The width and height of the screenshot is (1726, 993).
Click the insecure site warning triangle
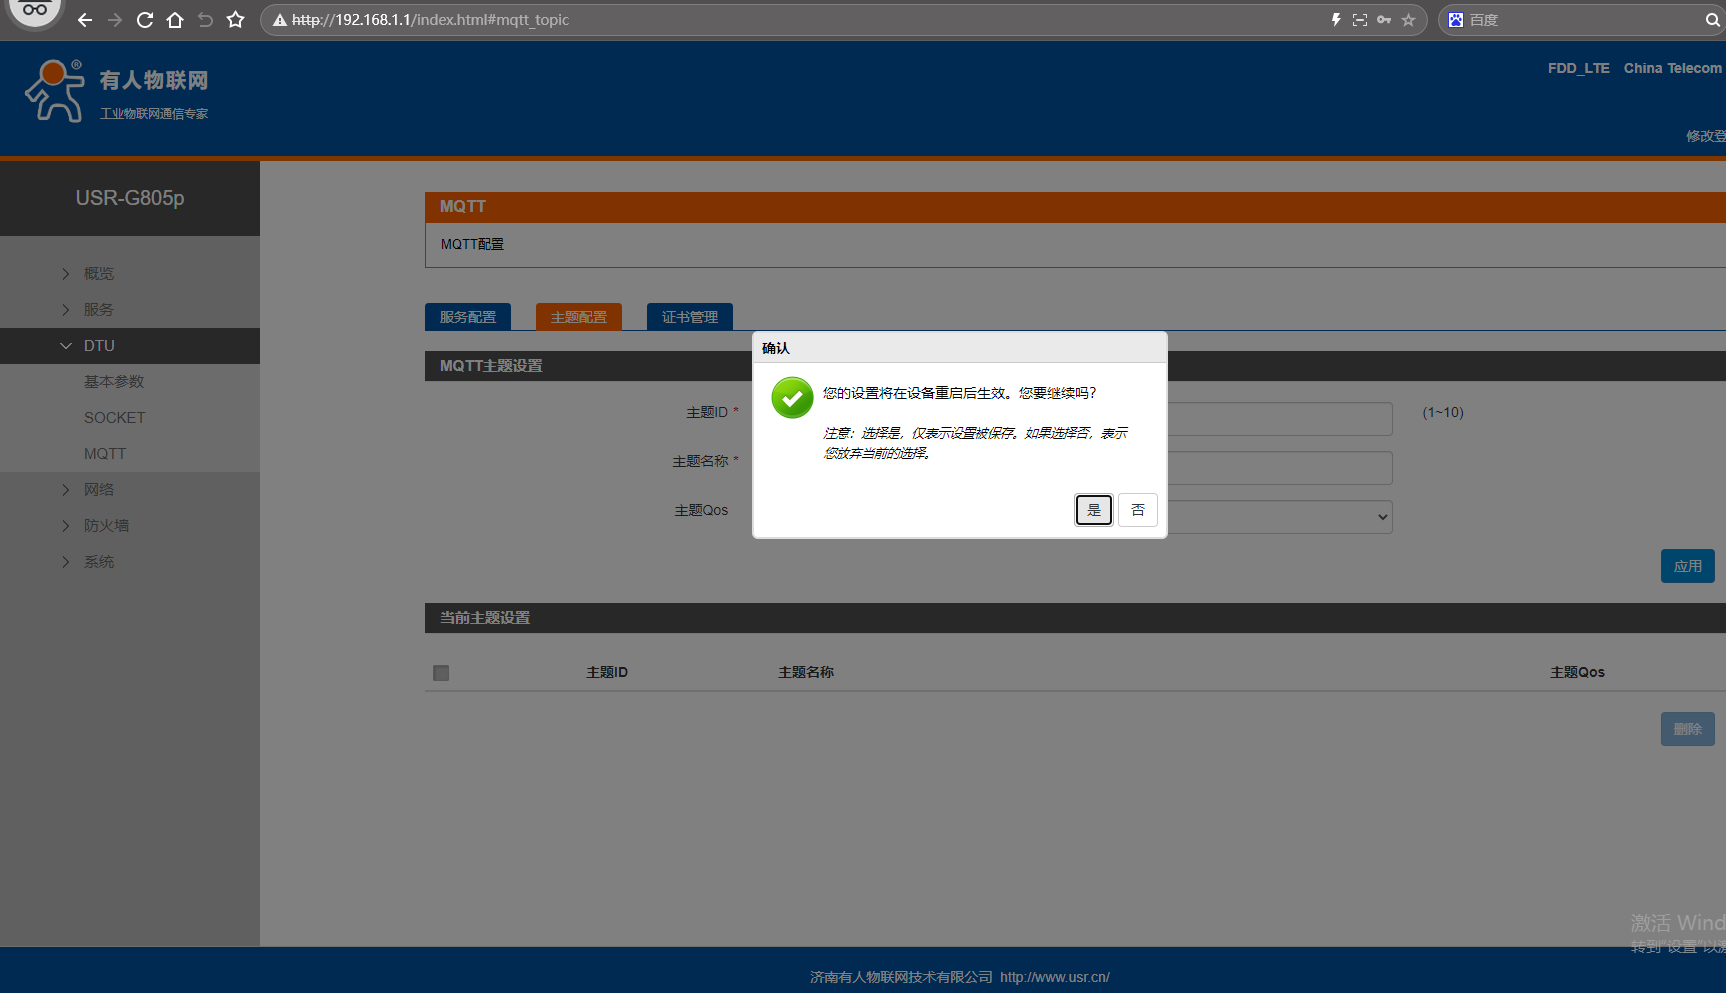280,20
